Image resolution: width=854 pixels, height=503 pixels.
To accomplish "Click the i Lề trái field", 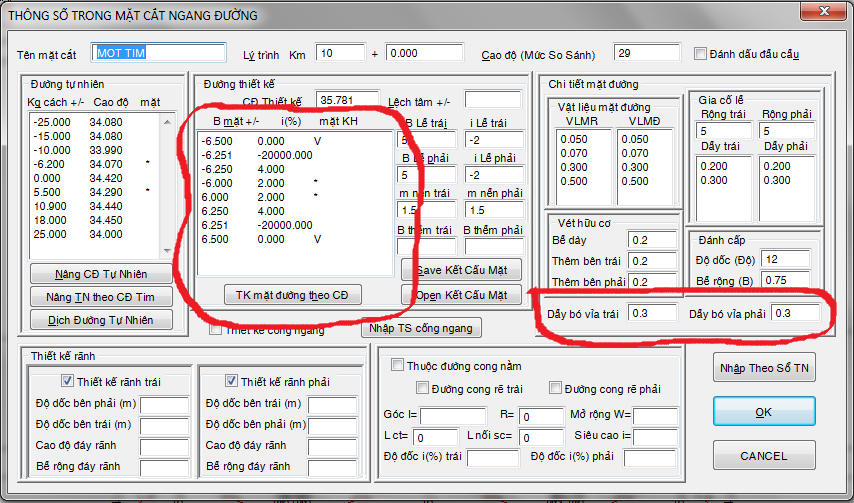I will (494, 140).
